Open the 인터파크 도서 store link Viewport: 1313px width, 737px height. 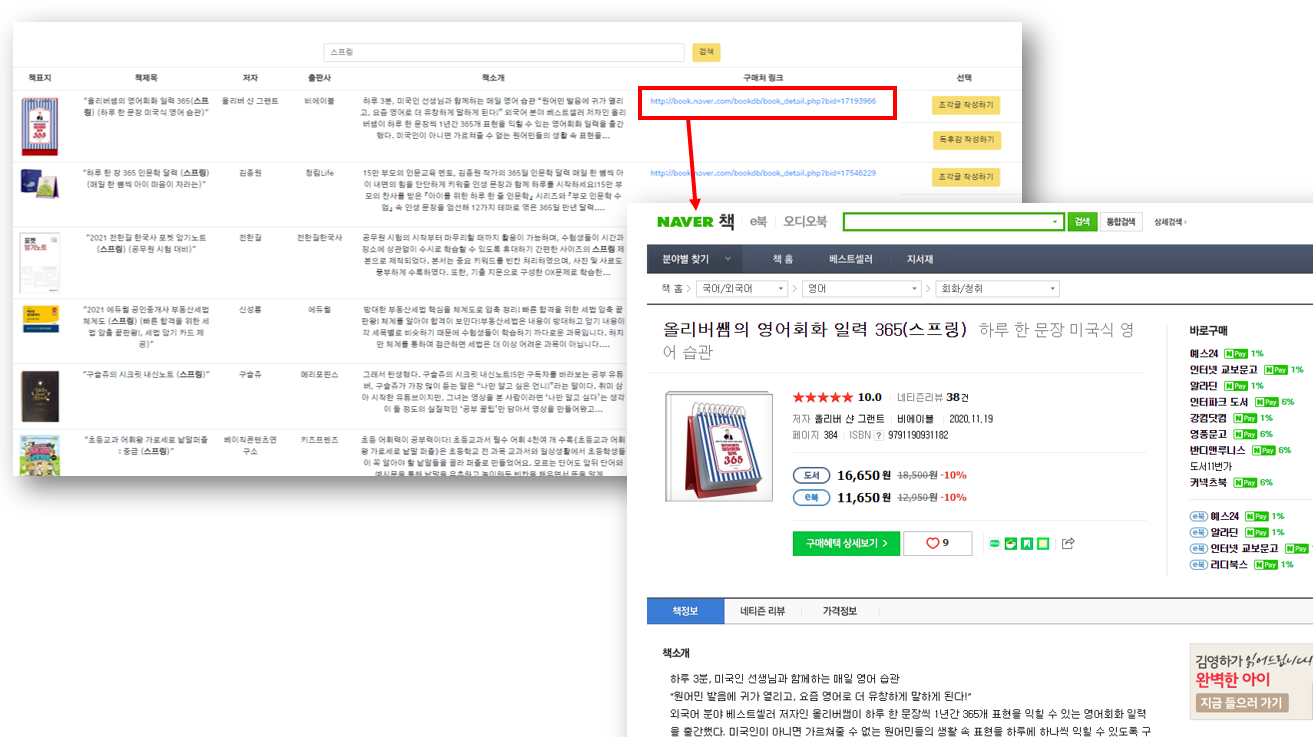pos(1221,401)
